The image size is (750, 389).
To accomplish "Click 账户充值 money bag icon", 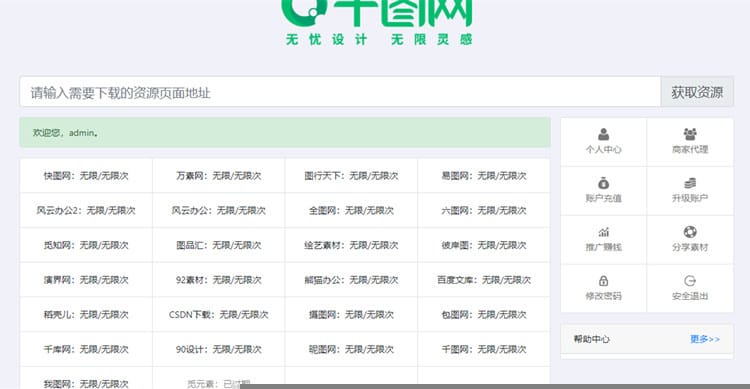I will (x=604, y=183).
